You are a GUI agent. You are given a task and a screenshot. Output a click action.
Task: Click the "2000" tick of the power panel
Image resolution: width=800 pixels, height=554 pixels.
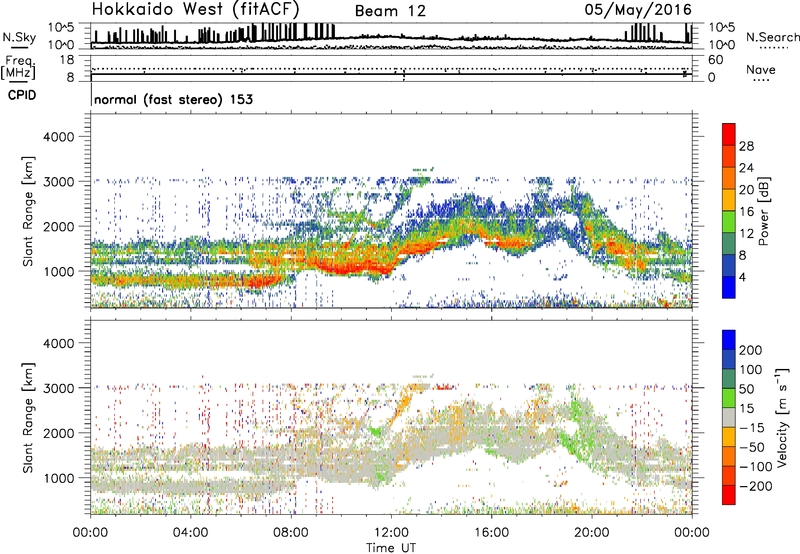59,226
